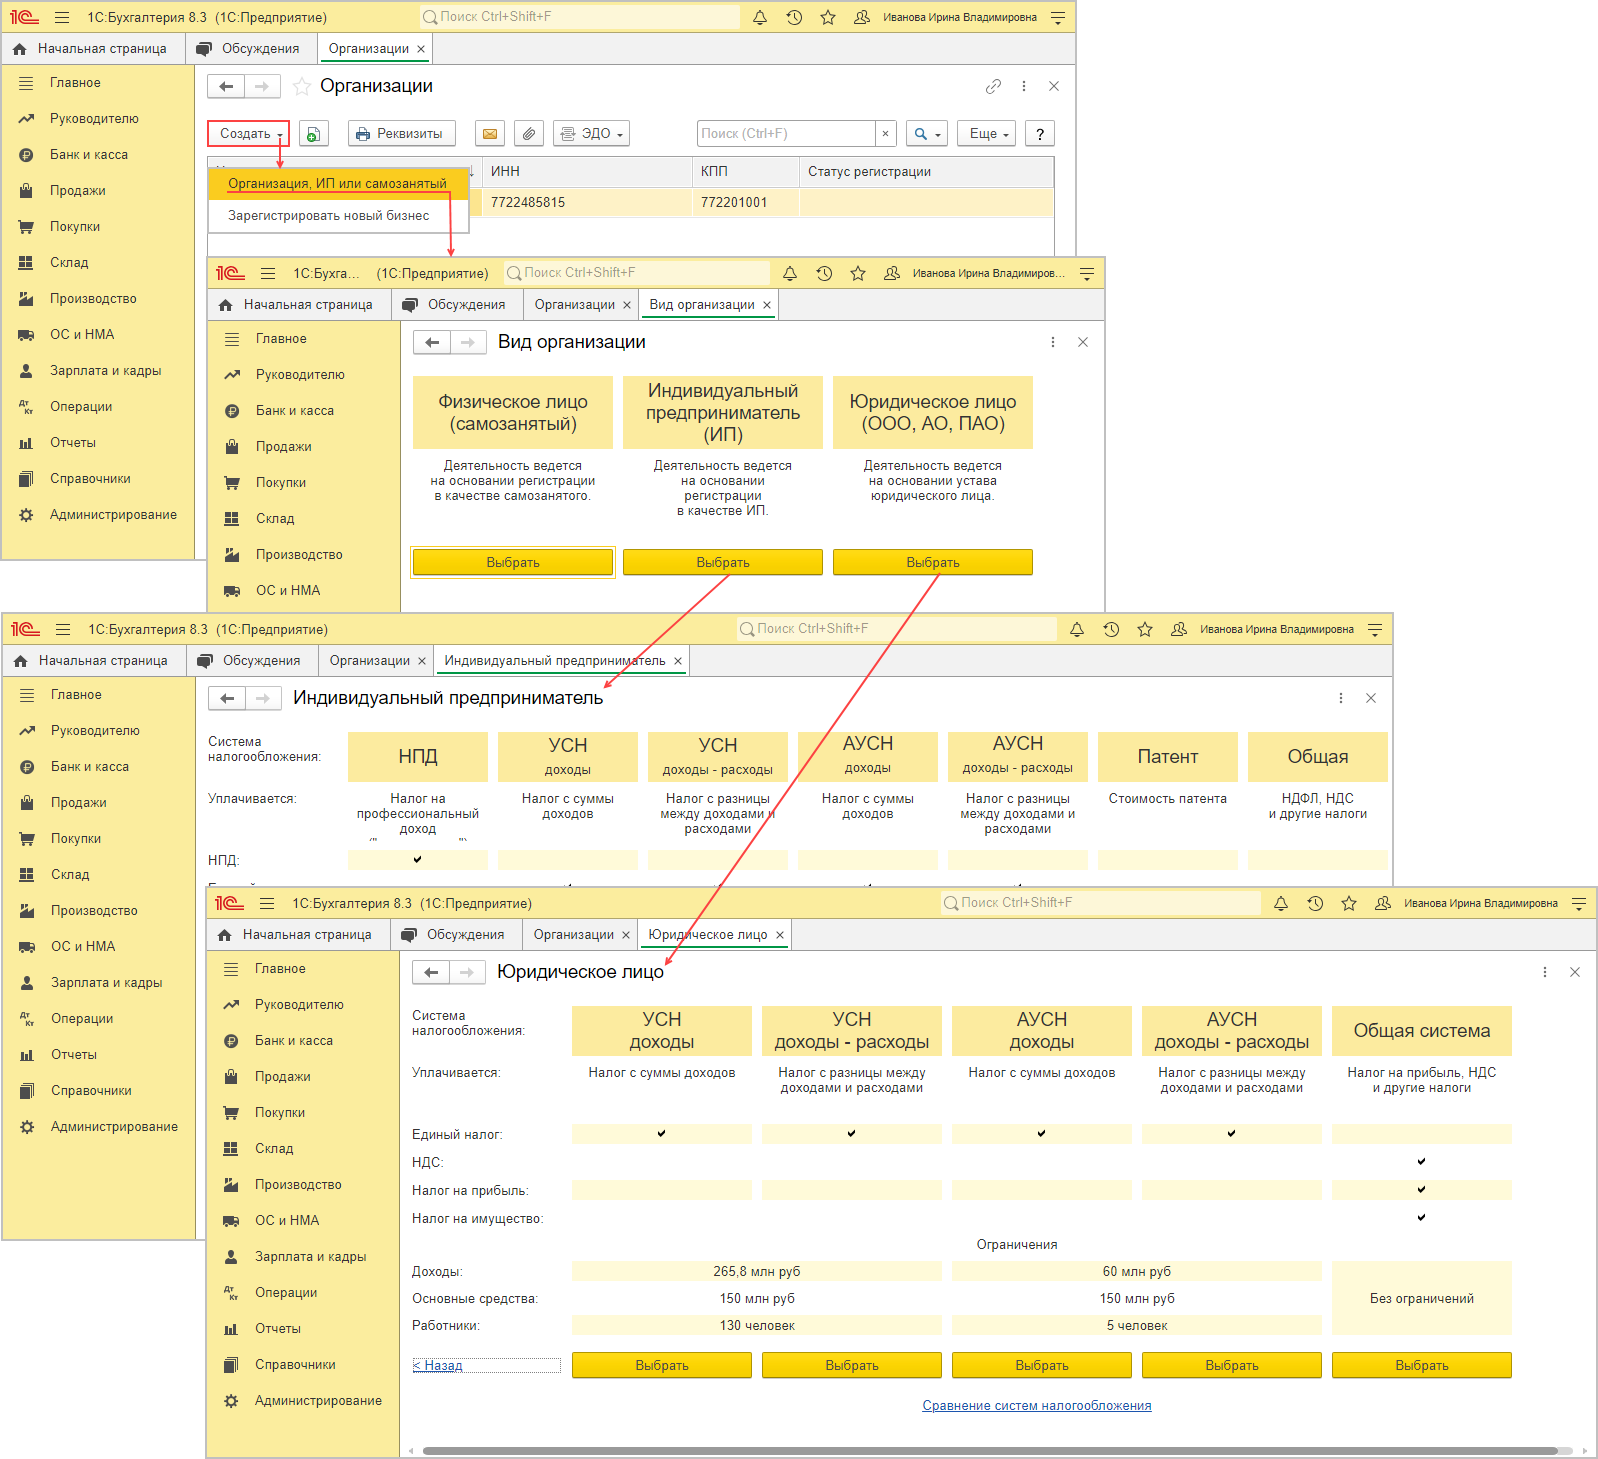
Task: Click КПП column header in Организации list
Action: click(746, 171)
